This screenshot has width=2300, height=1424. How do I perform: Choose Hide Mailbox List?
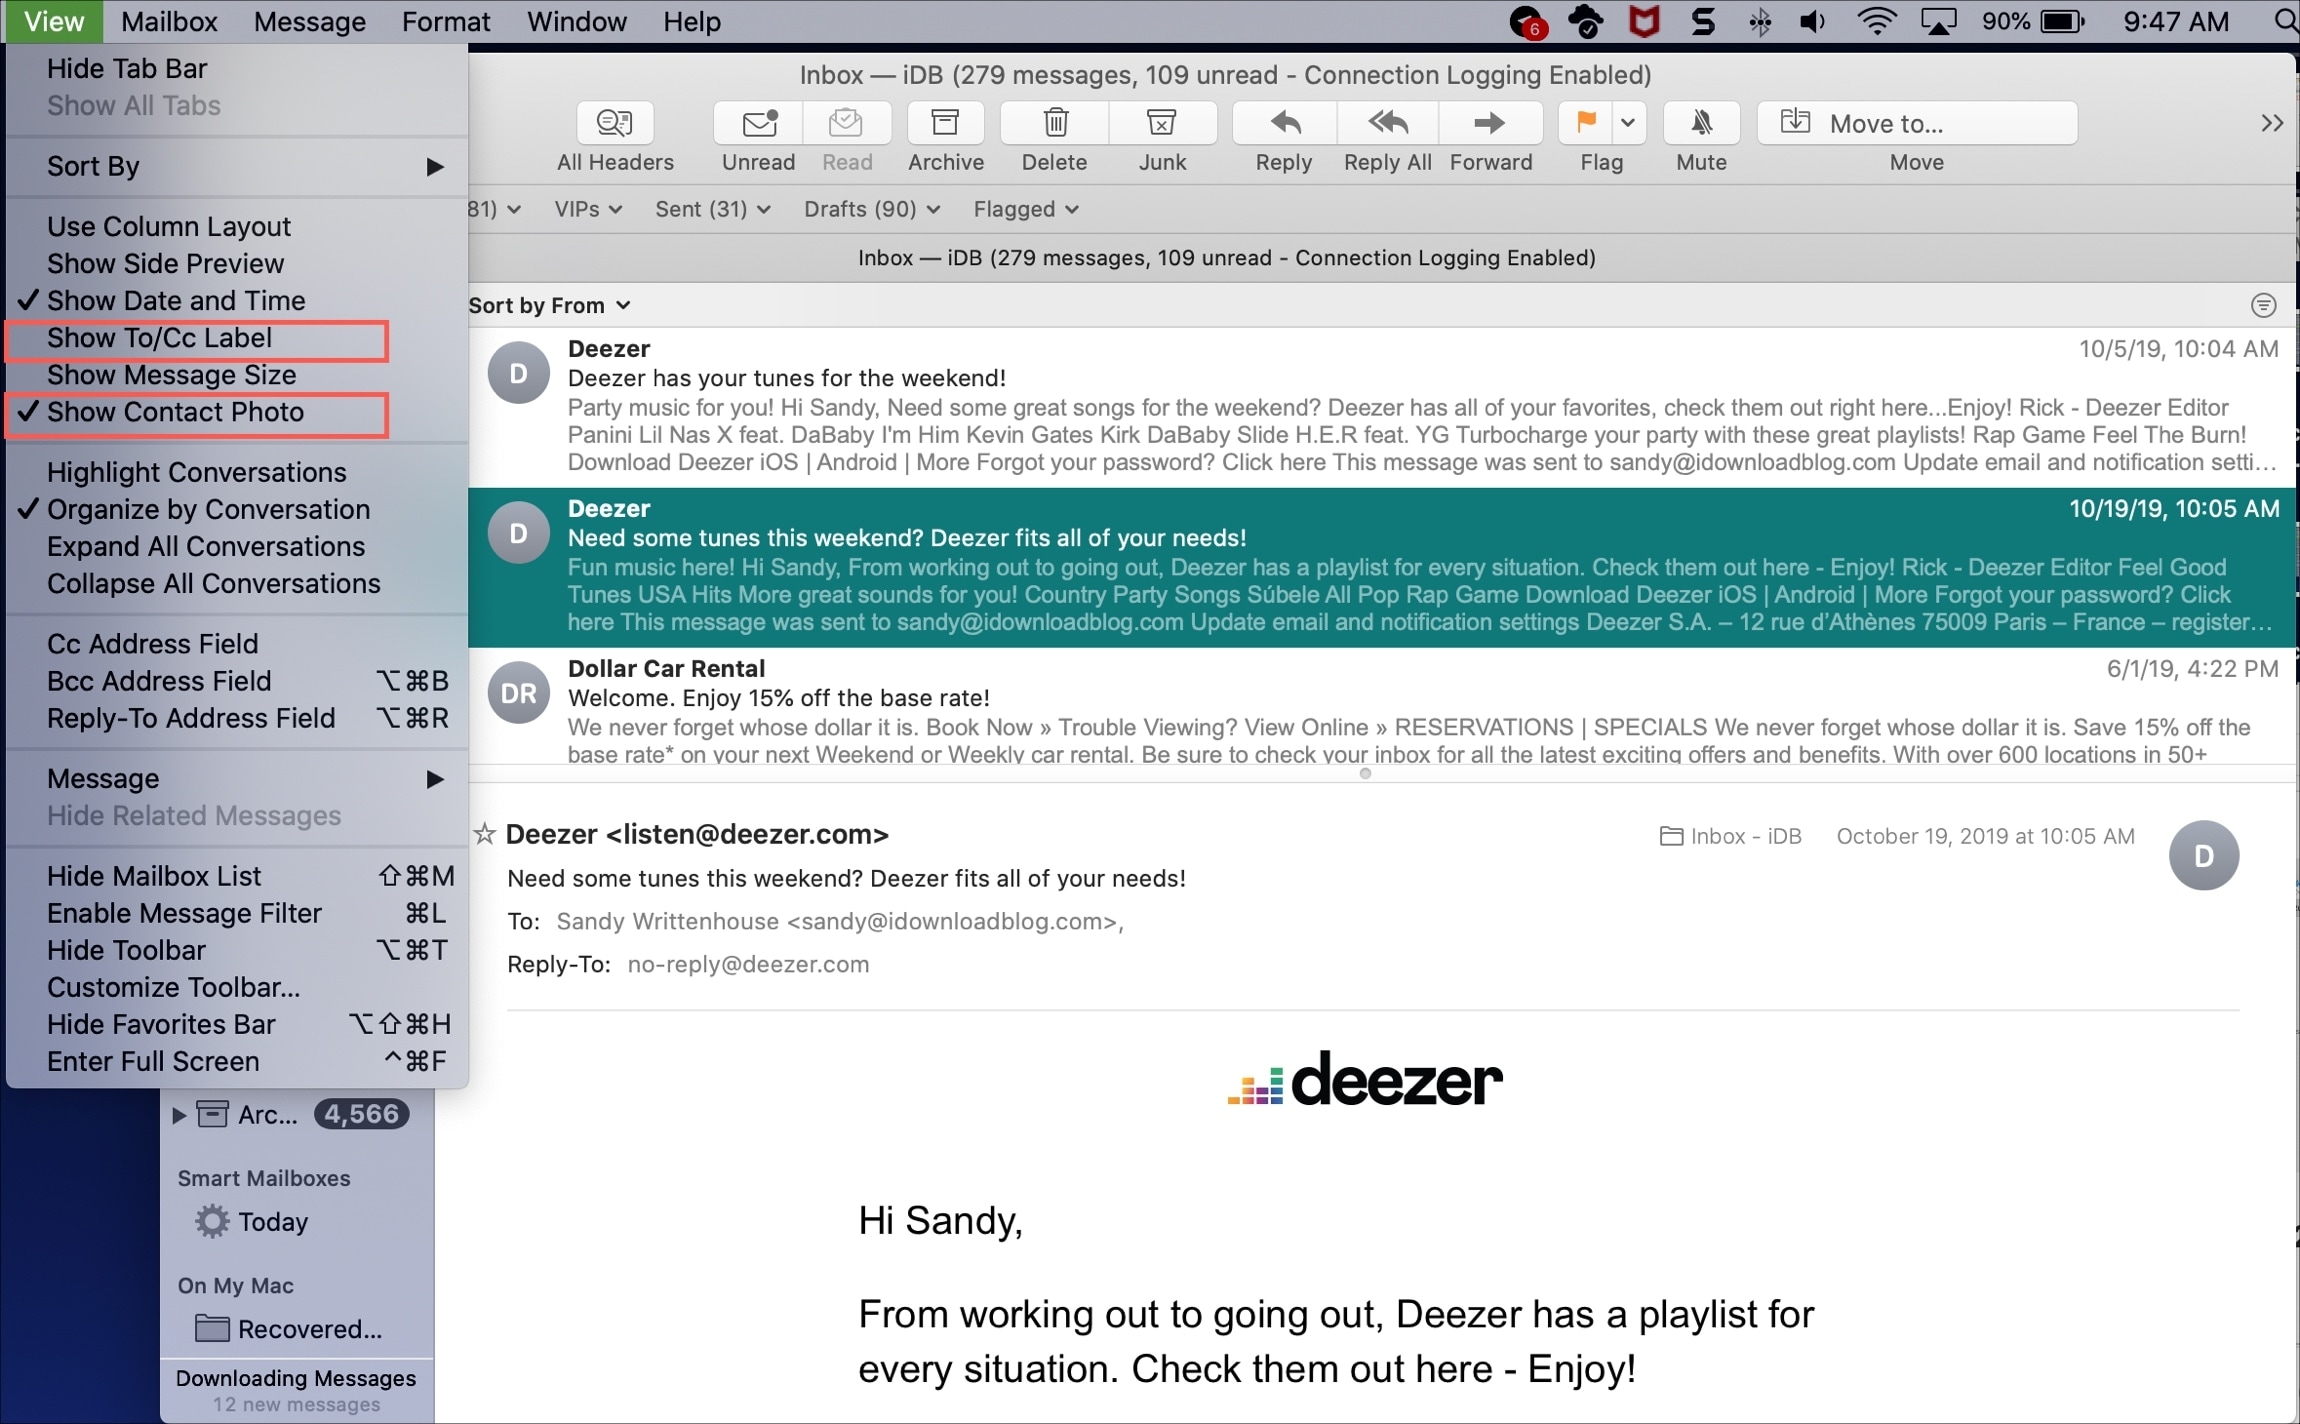pyautogui.click(x=236, y=876)
